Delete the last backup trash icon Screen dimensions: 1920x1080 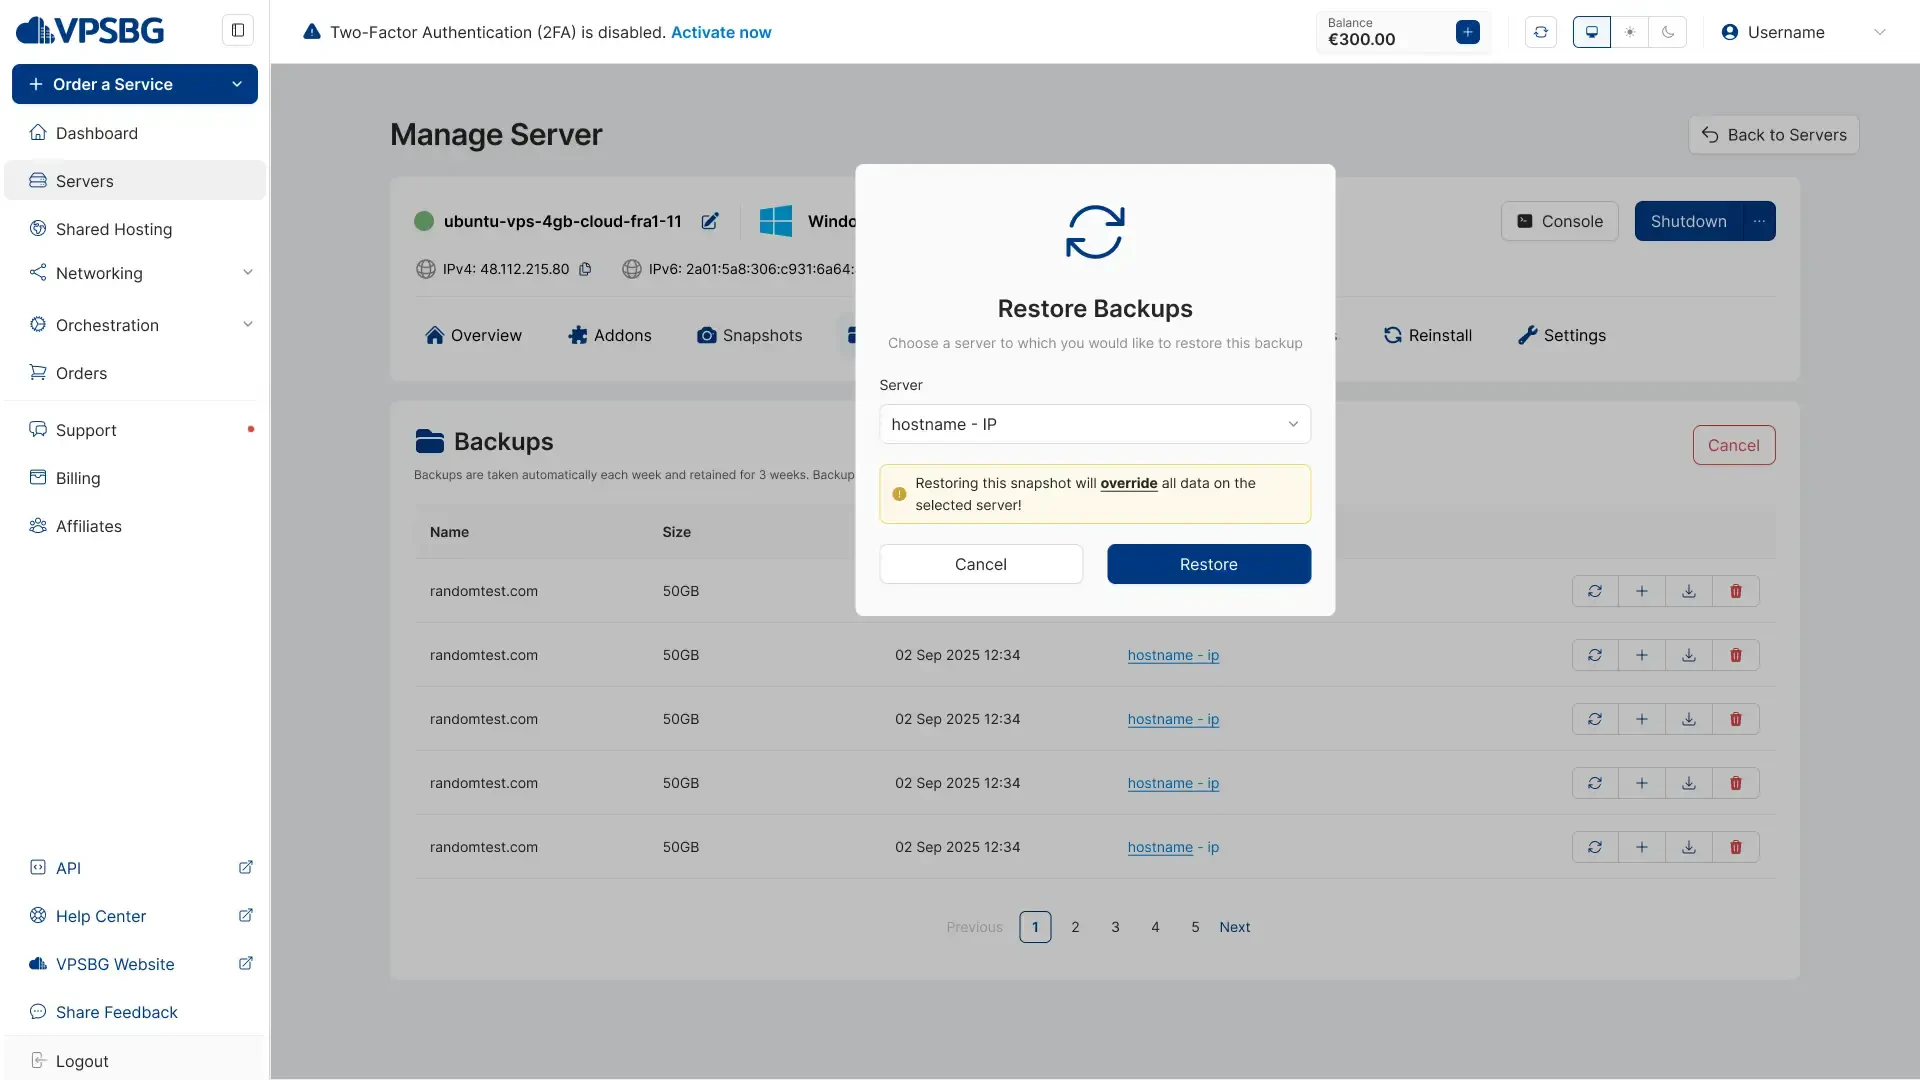click(1735, 847)
